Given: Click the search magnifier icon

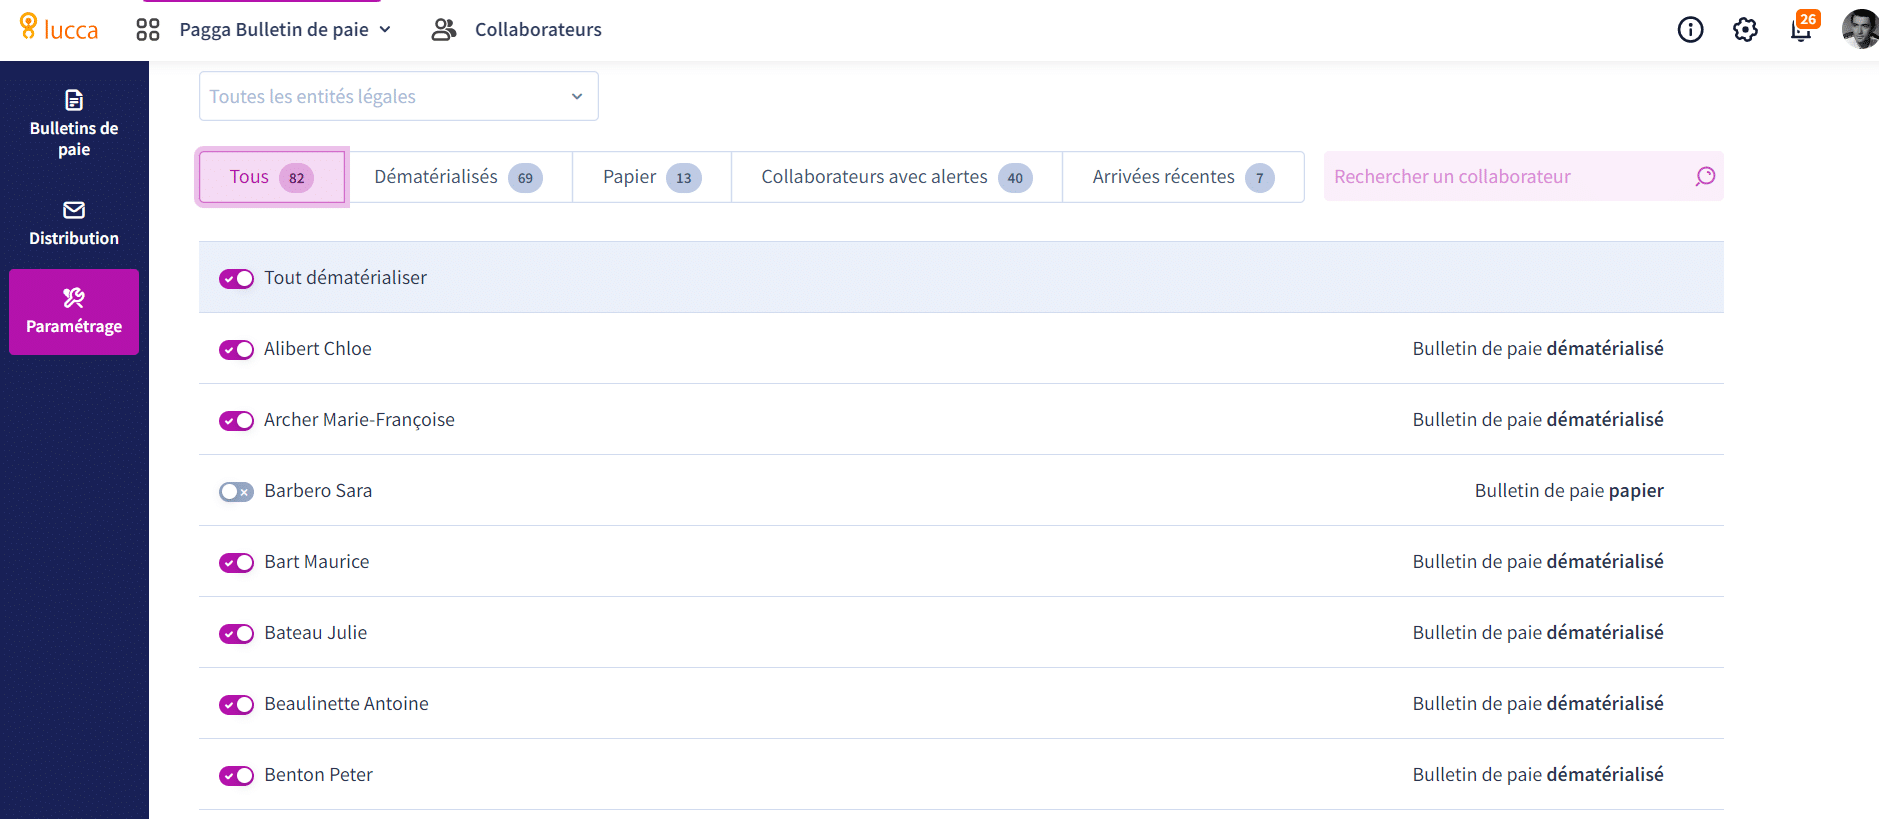Looking at the screenshot, I should point(1705,177).
